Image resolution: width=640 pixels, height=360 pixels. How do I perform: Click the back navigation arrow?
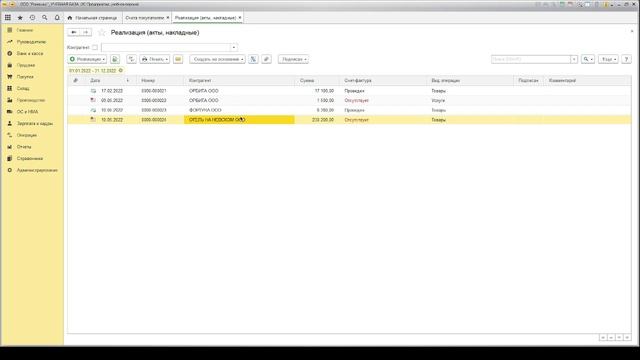[x=73, y=32]
